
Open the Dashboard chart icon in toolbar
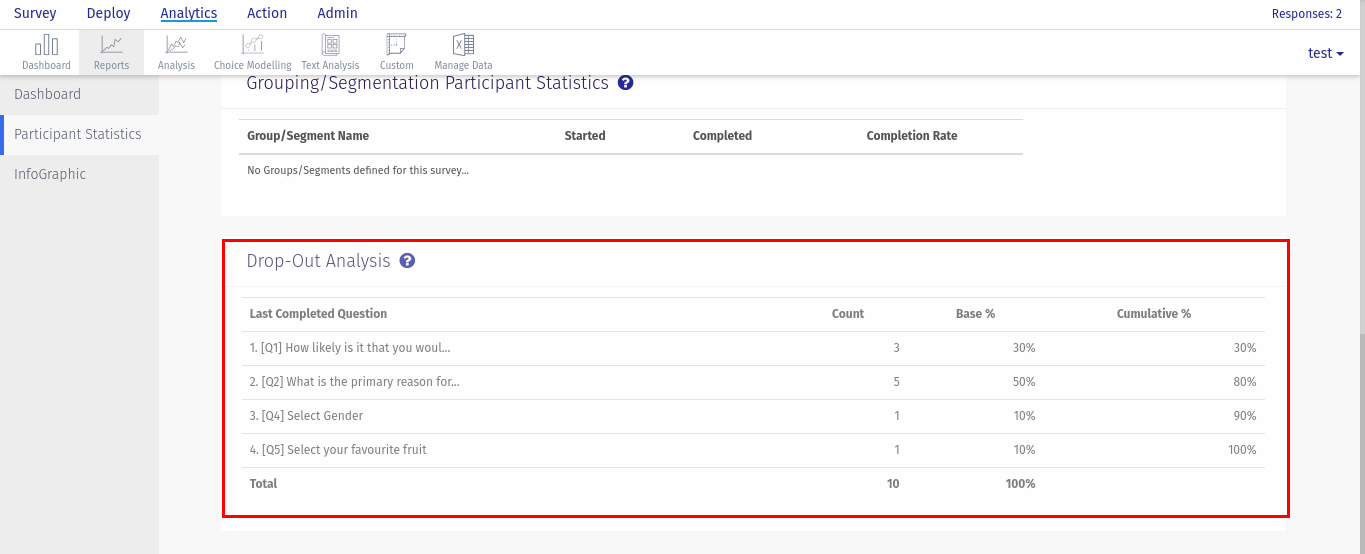[46, 52]
